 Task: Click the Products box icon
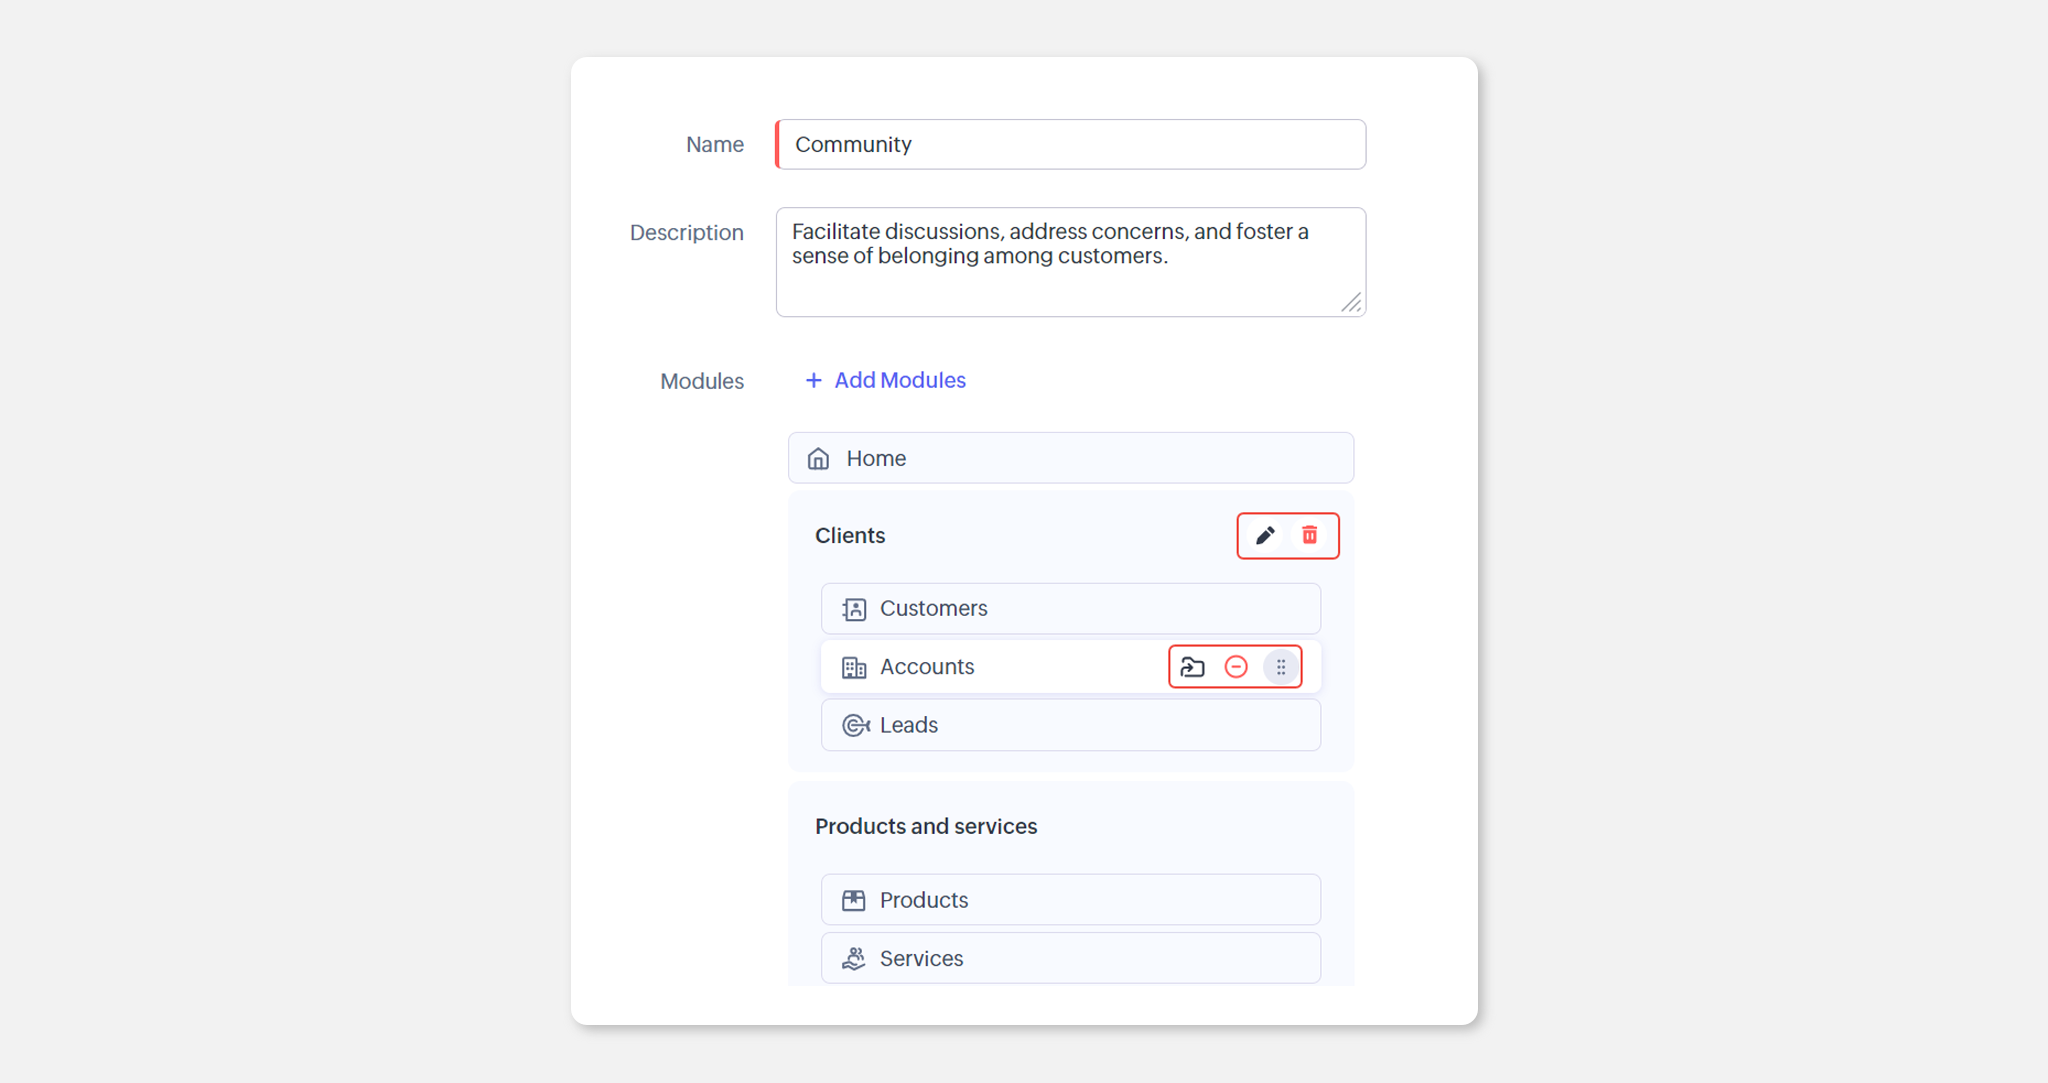(853, 900)
